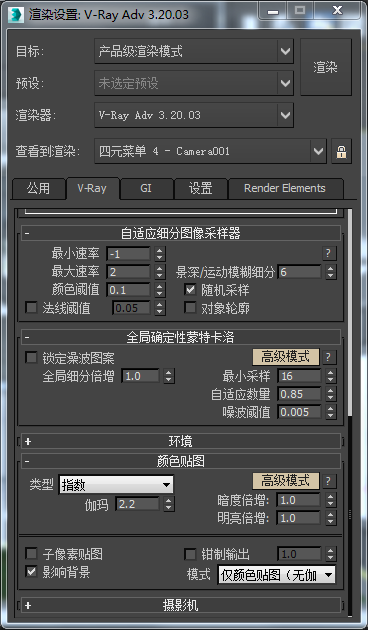Switch to the Render Elements tab
368x630 pixels.
(285, 188)
